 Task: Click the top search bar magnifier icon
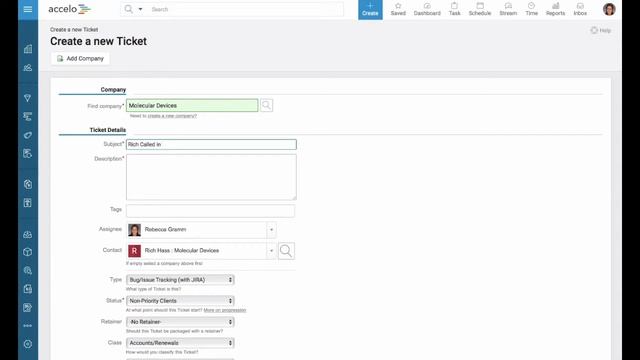(129, 9)
